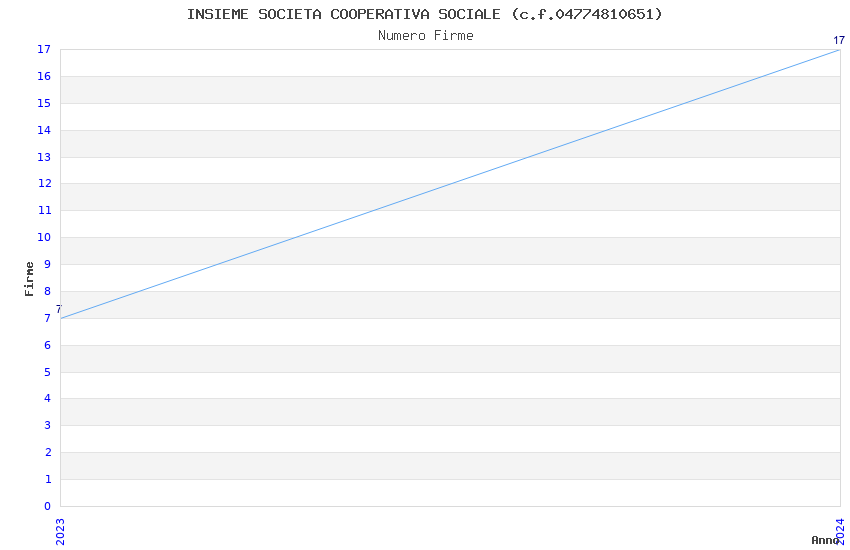Click the data label 17 at line end

[839, 40]
